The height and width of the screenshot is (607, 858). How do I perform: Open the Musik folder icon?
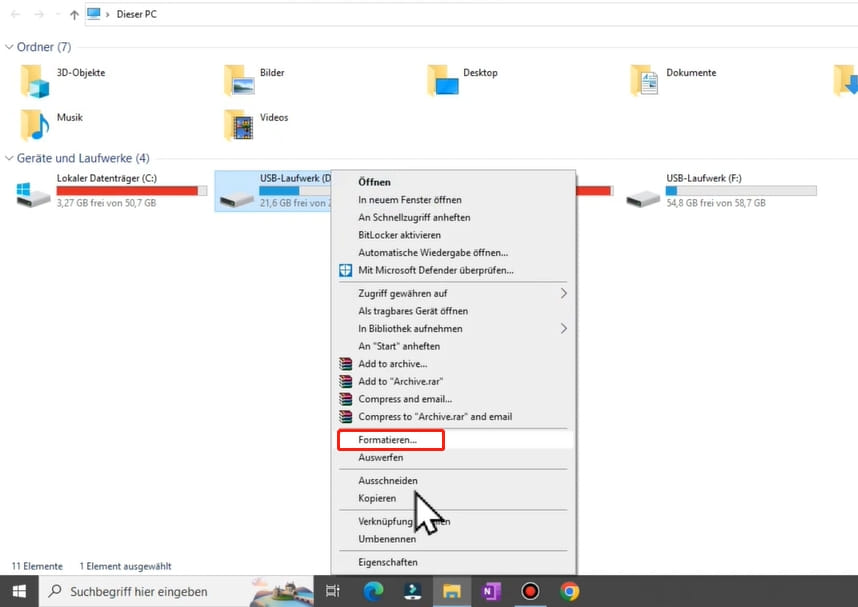coord(34,125)
